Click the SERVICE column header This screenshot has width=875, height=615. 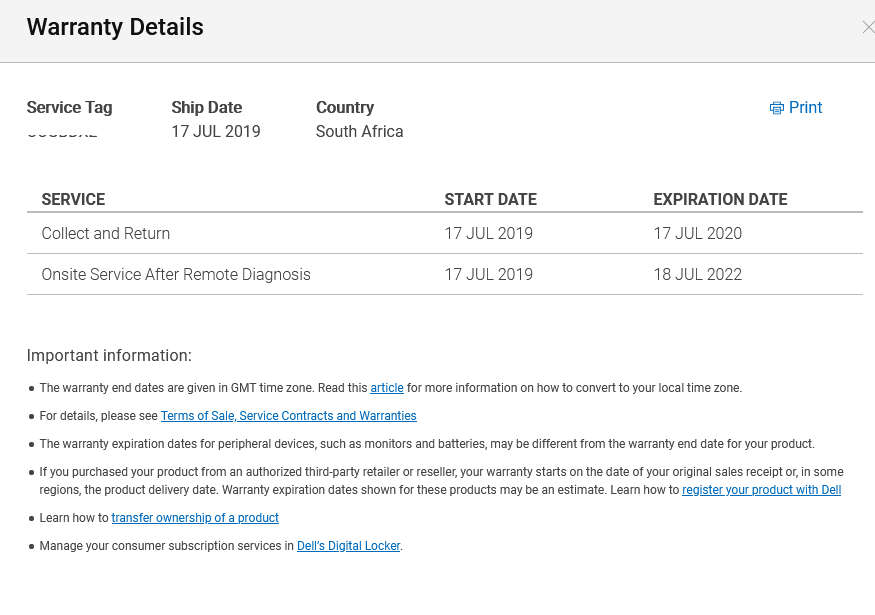[x=73, y=199]
